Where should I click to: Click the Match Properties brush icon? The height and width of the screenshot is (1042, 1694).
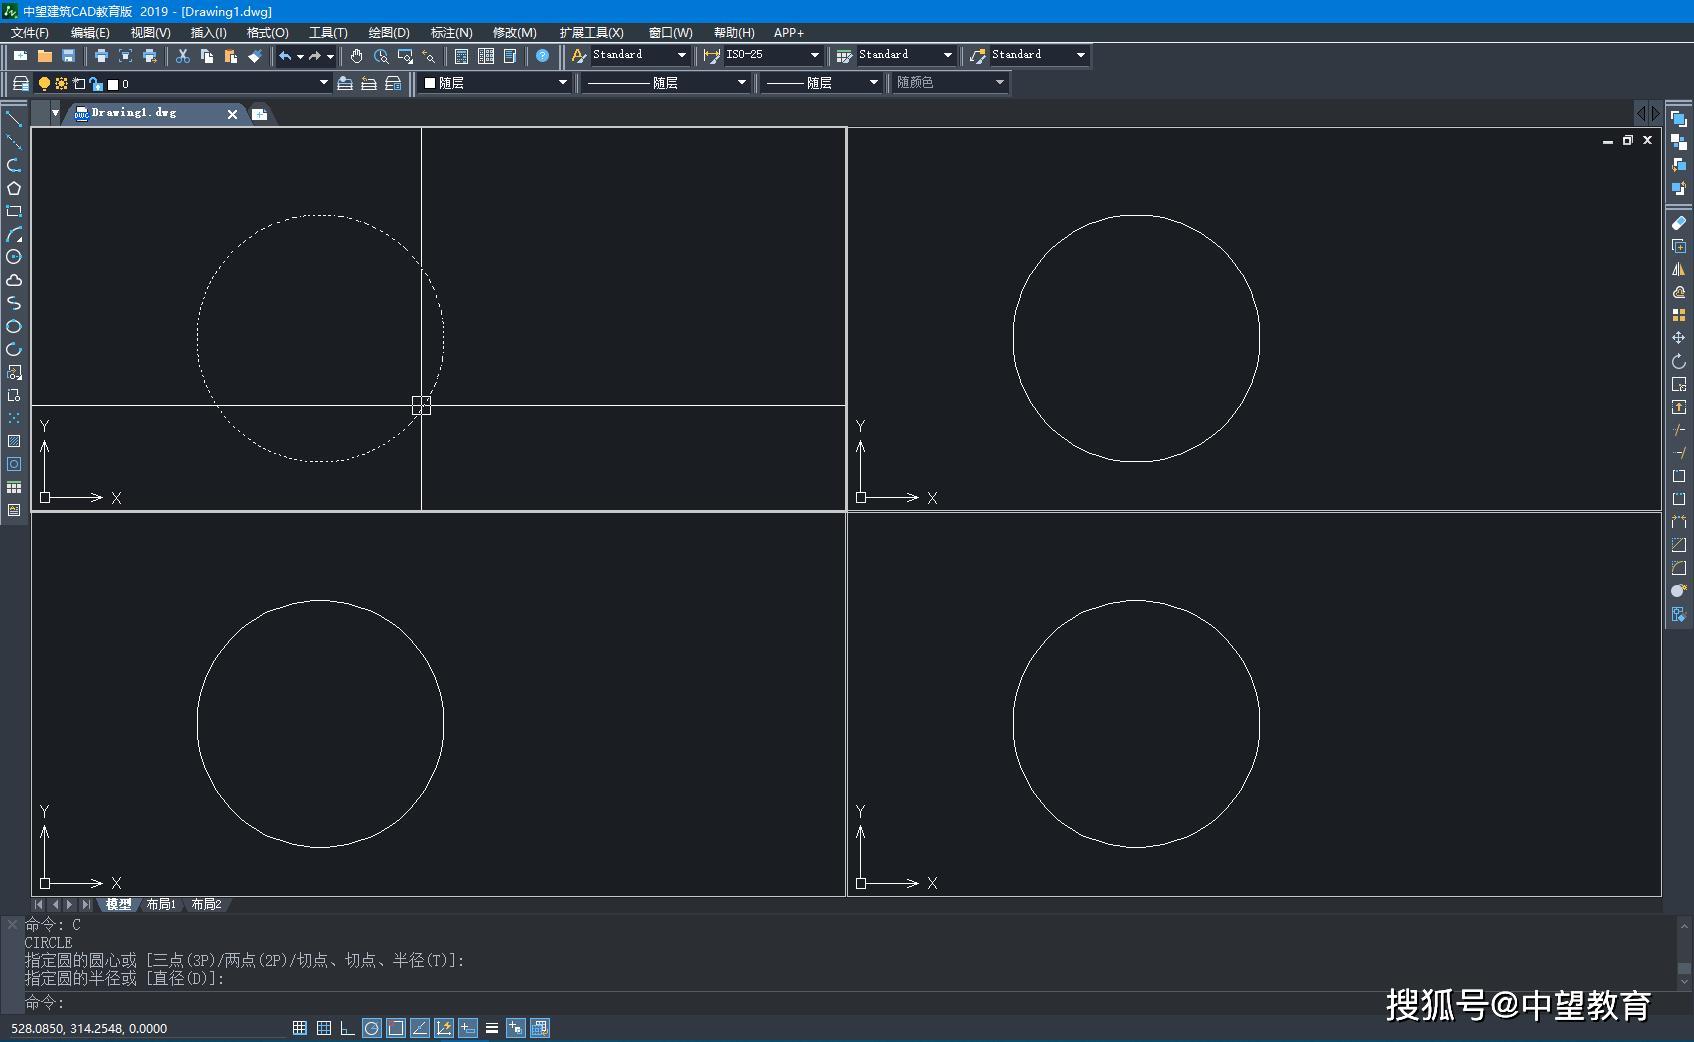(x=255, y=56)
